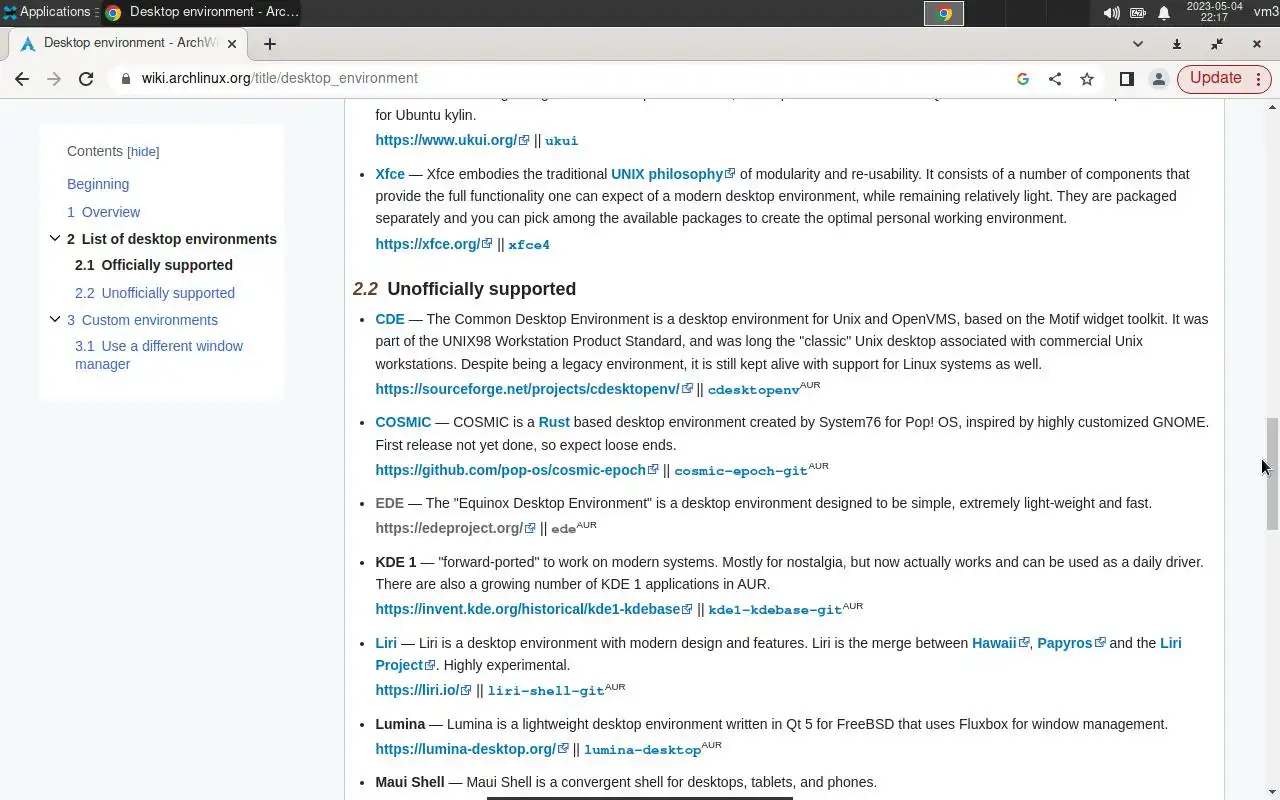Open the Xfce article link
The height and width of the screenshot is (800, 1280).
tap(390, 174)
